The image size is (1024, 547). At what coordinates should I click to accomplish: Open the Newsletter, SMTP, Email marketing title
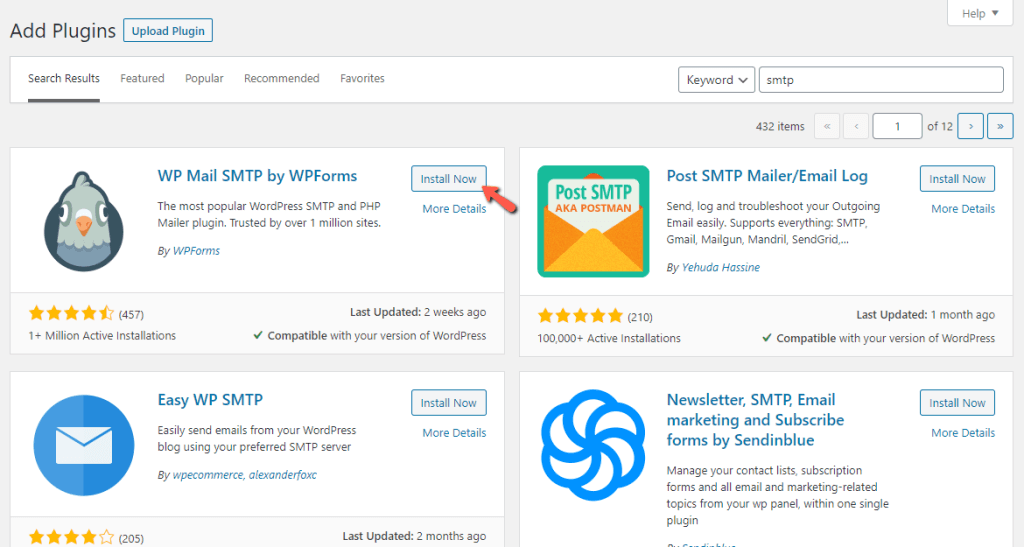coord(755,420)
